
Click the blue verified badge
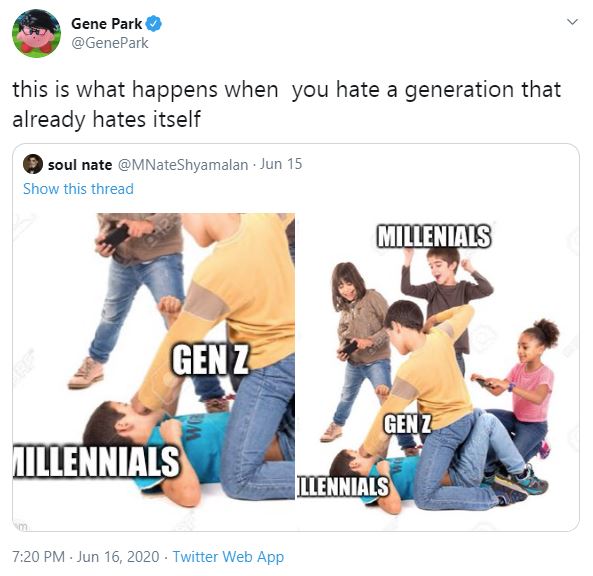point(154,24)
